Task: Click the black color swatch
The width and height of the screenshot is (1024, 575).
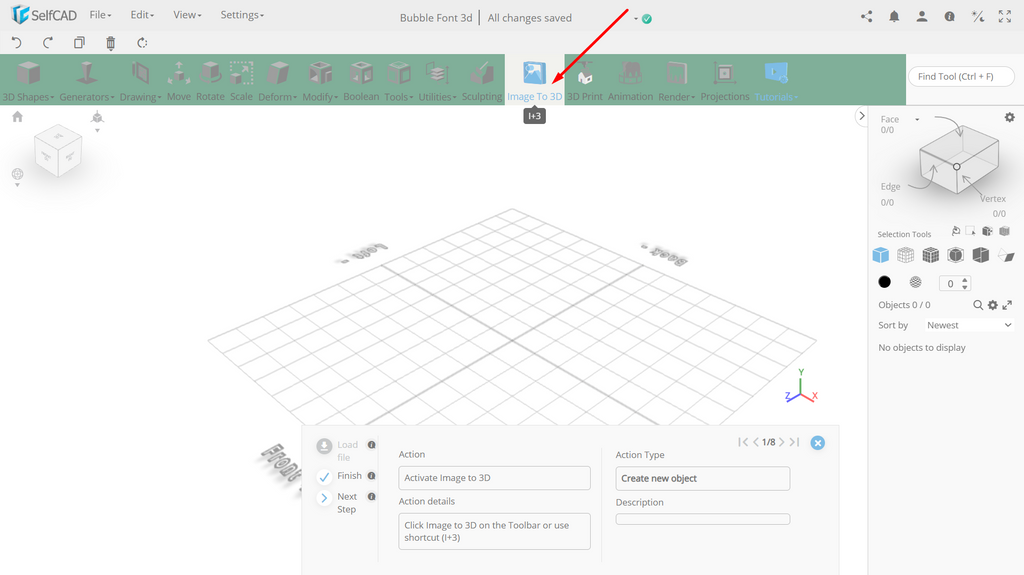Action: click(884, 282)
